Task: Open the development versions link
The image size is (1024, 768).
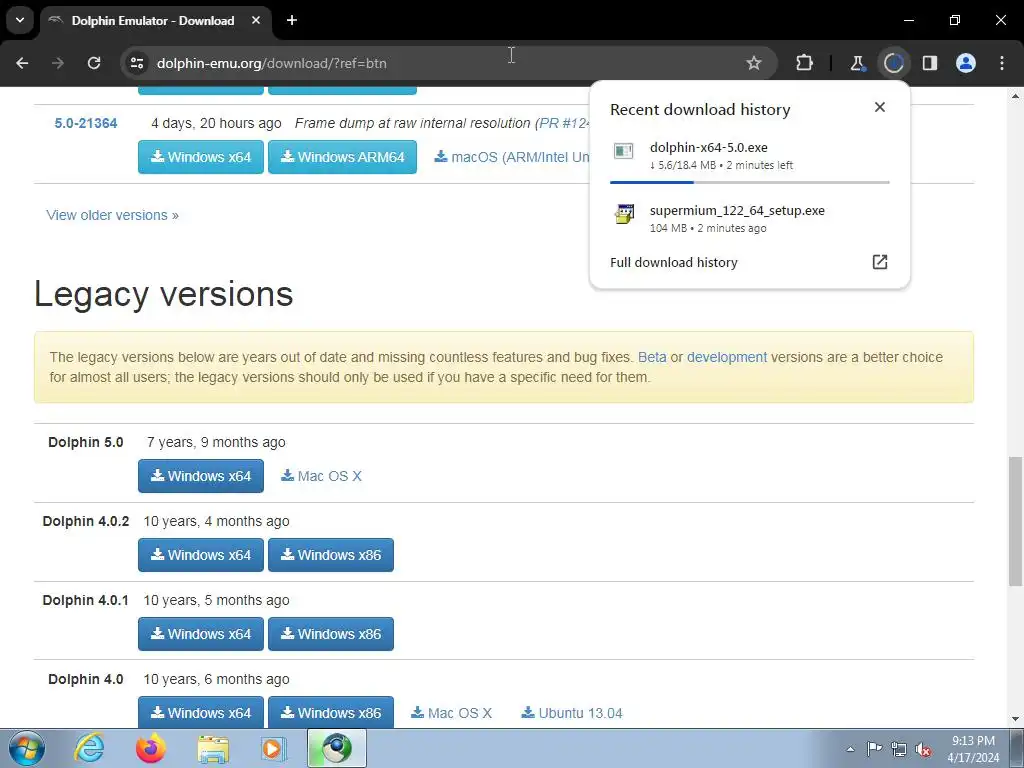Action: (727, 357)
